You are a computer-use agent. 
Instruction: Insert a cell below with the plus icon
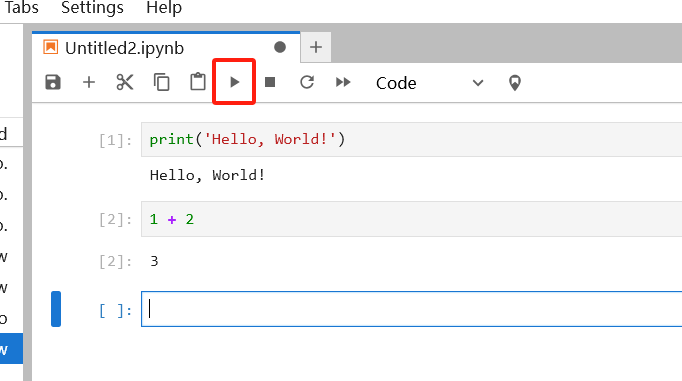[x=89, y=82]
